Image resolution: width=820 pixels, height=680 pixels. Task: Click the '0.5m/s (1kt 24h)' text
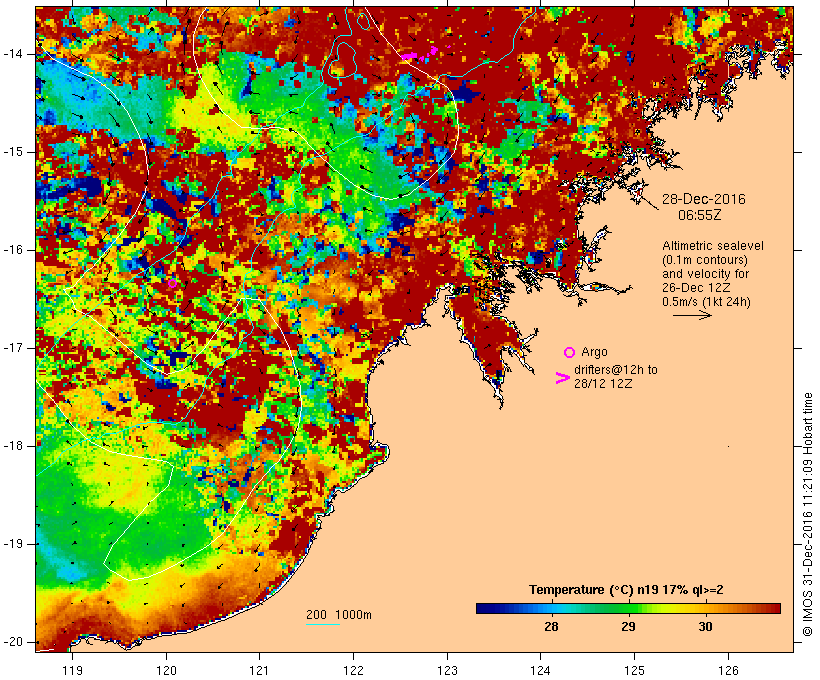pos(706,302)
